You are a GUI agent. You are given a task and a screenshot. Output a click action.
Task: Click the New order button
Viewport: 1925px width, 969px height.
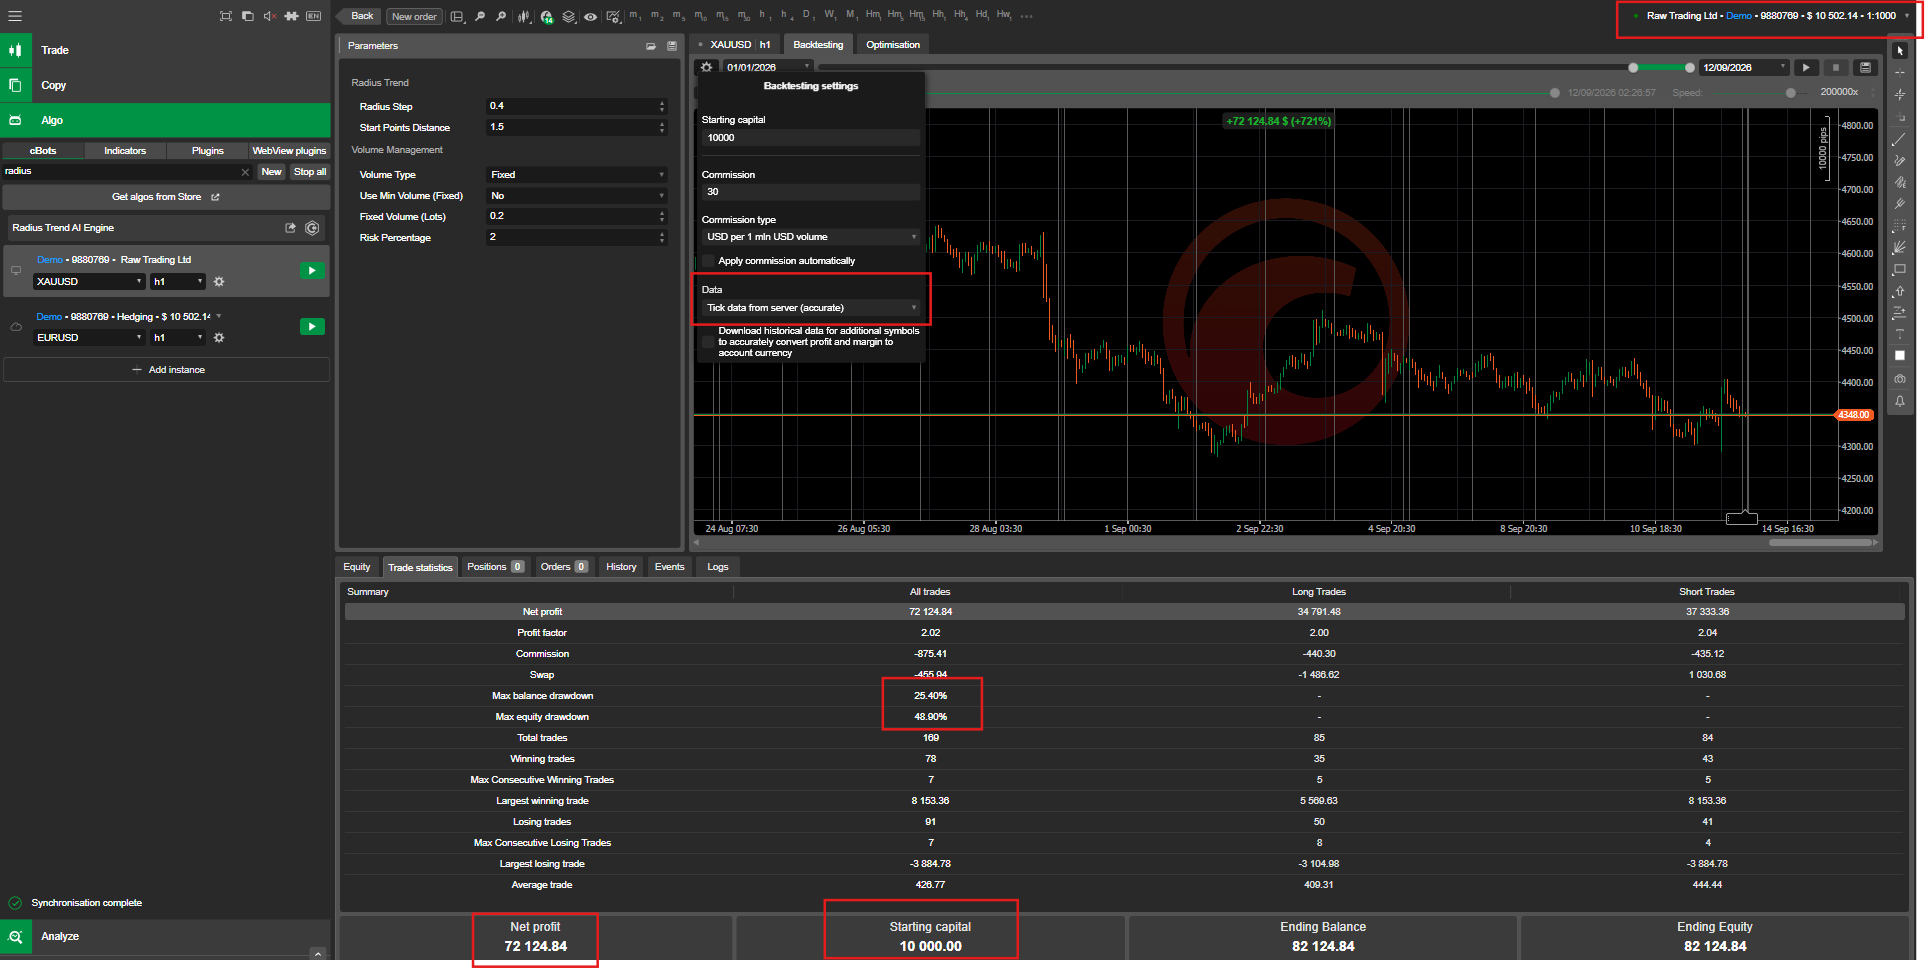click(414, 16)
